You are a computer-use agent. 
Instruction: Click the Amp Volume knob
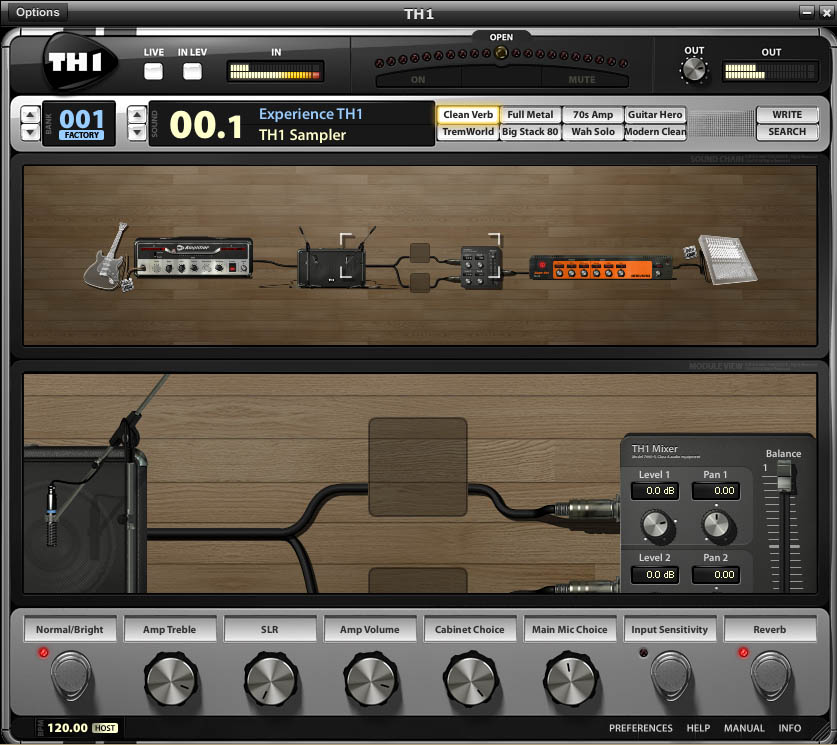click(x=370, y=679)
